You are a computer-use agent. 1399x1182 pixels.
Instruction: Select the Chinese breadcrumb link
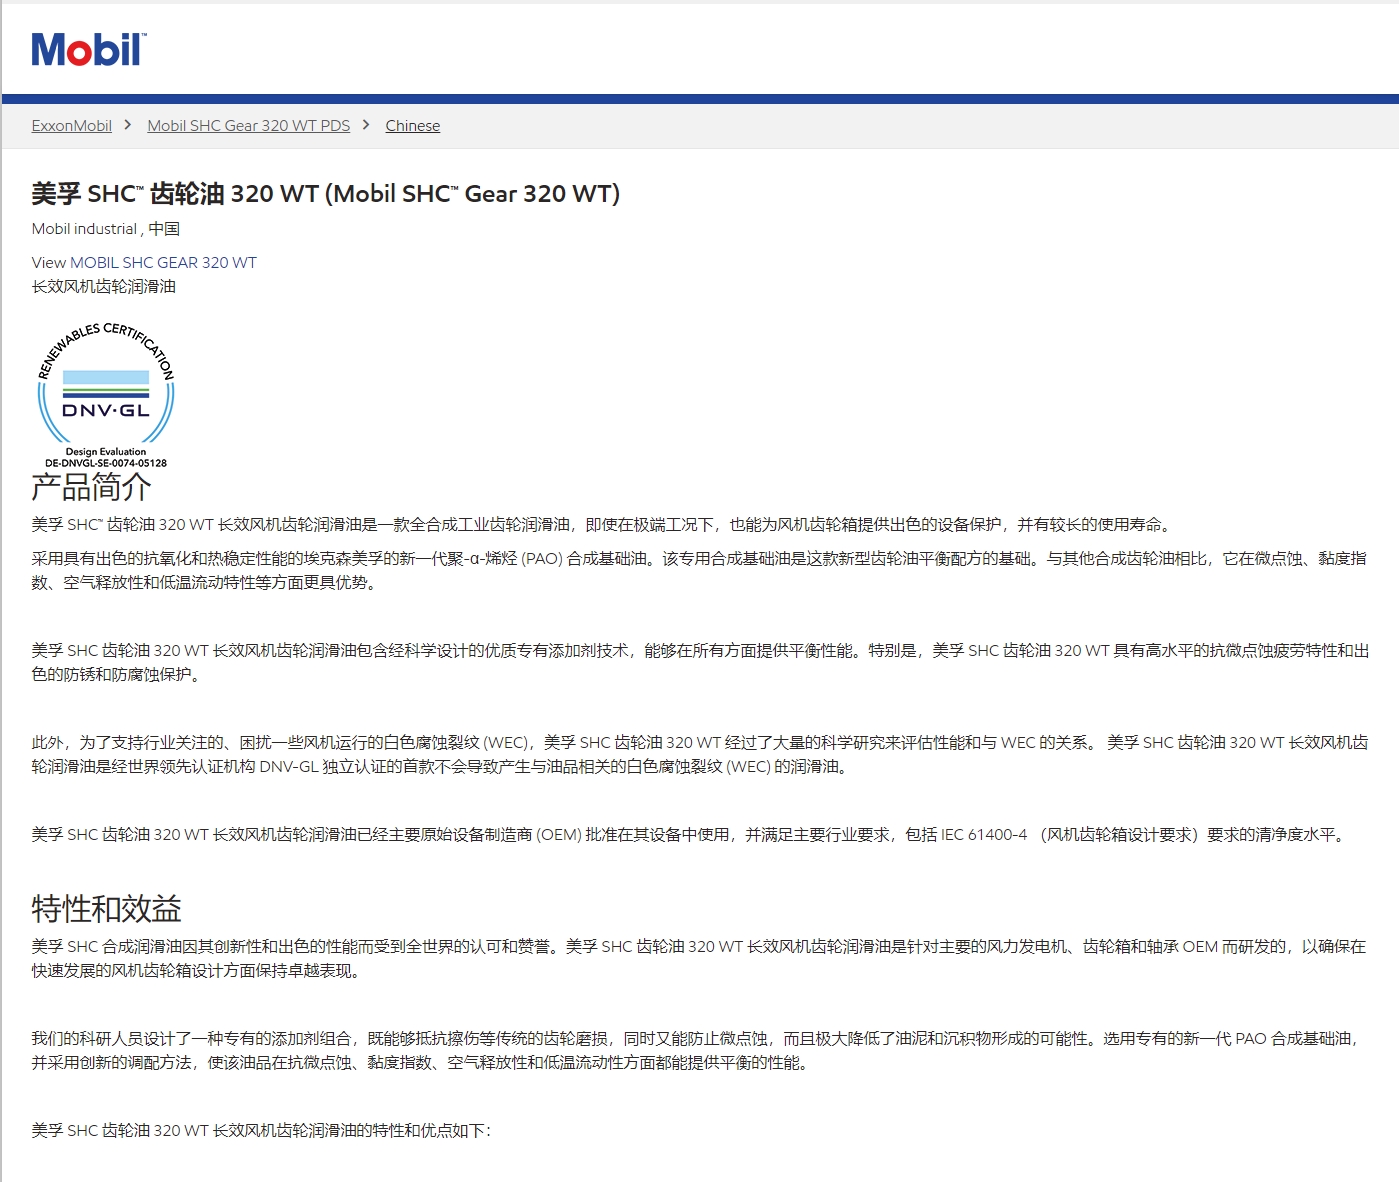click(x=412, y=126)
